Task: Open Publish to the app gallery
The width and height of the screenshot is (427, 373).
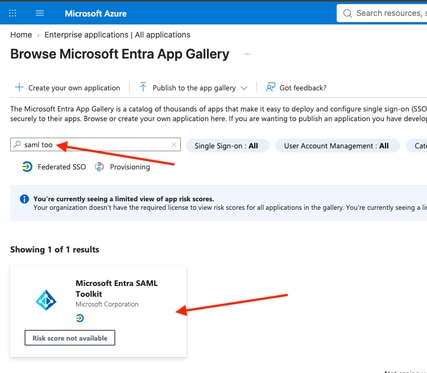Action: point(194,88)
